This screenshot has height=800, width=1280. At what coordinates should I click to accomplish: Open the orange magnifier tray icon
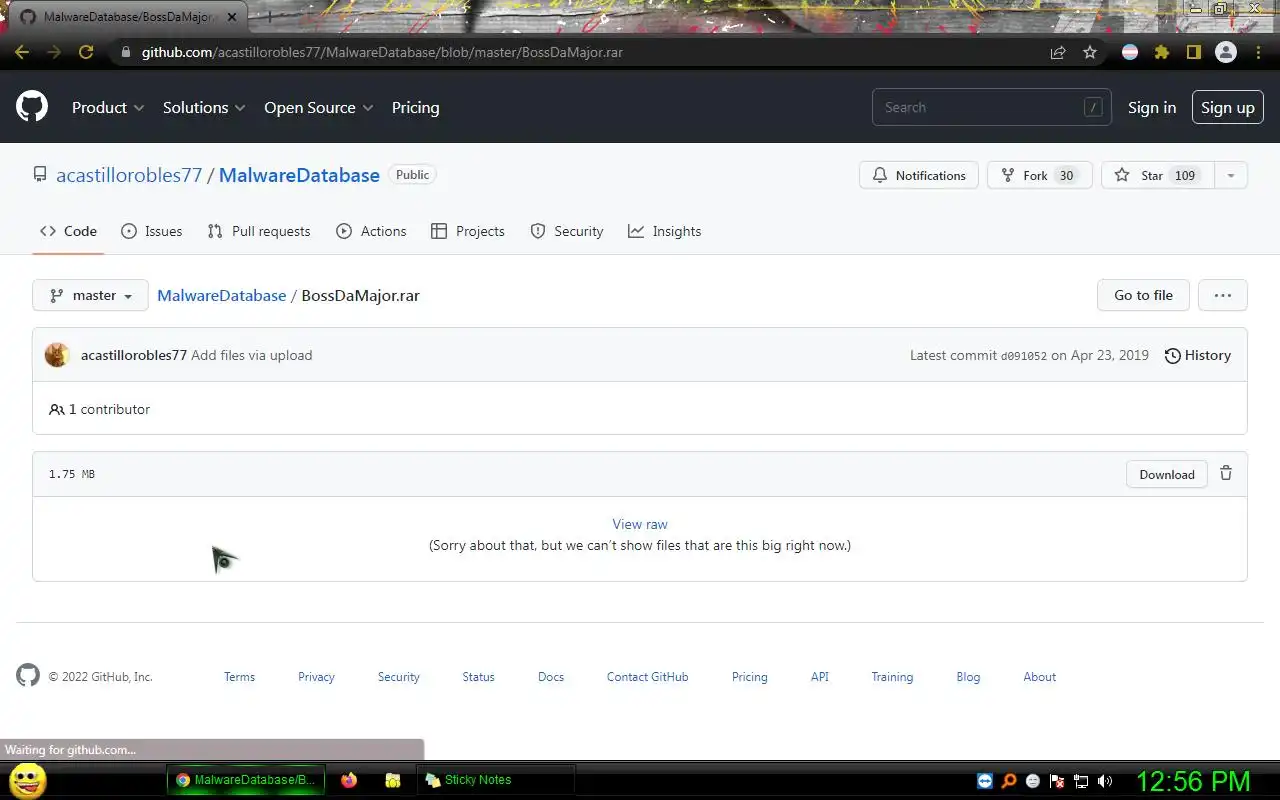pos(1009,781)
